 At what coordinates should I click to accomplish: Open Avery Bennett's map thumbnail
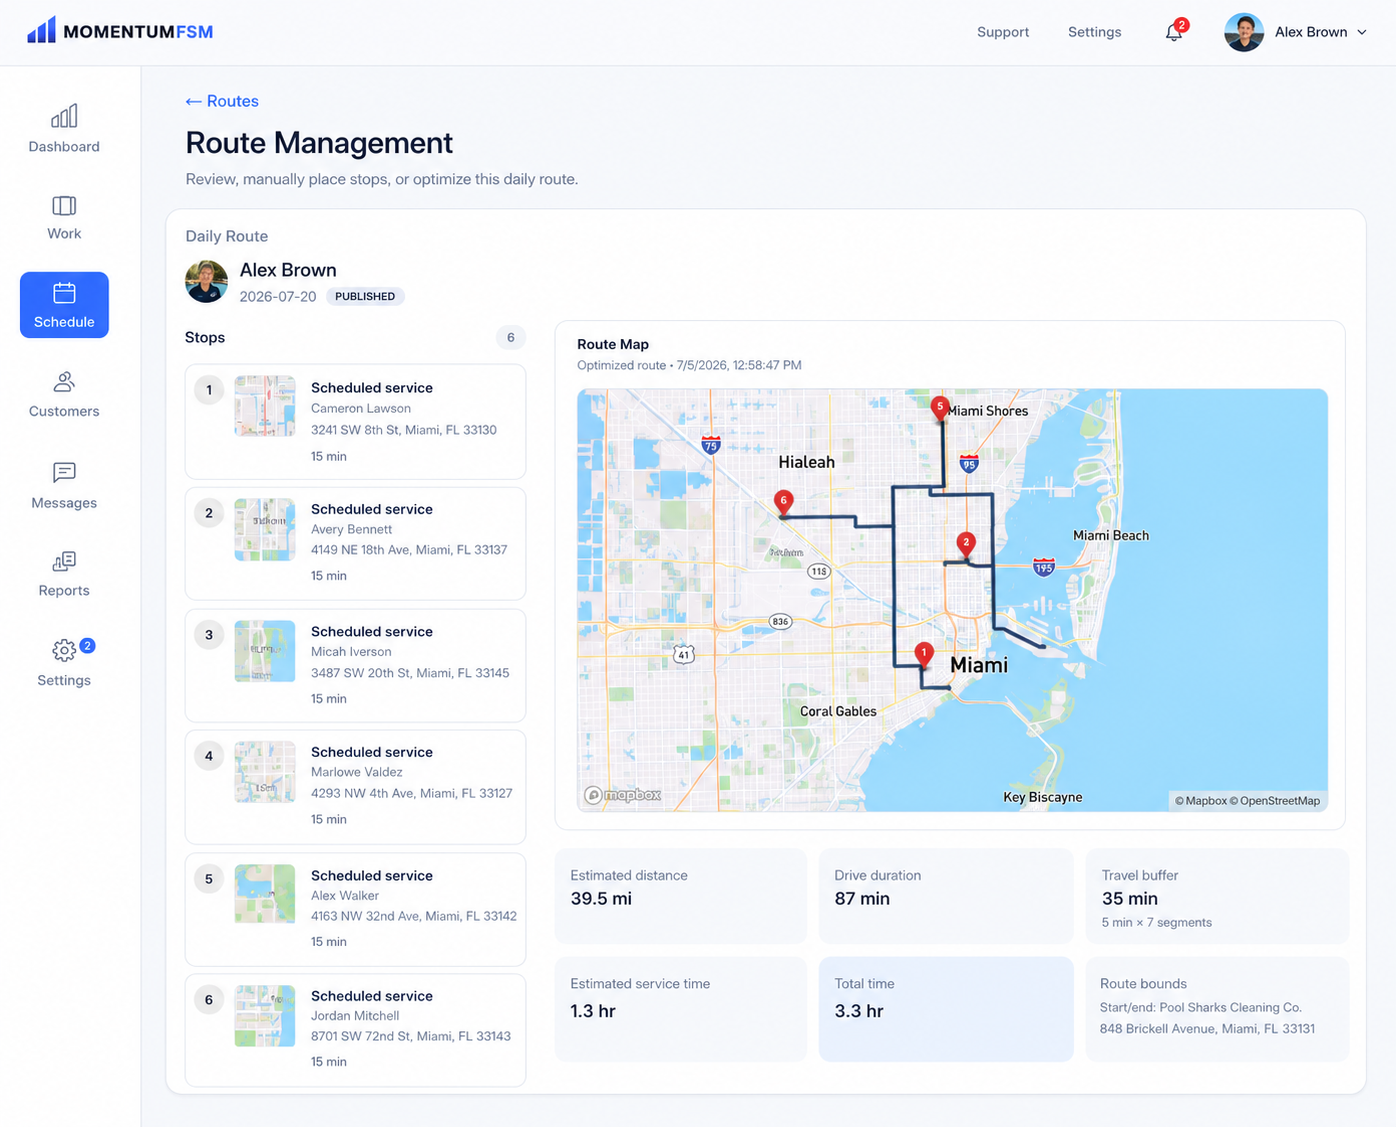[x=265, y=529]
